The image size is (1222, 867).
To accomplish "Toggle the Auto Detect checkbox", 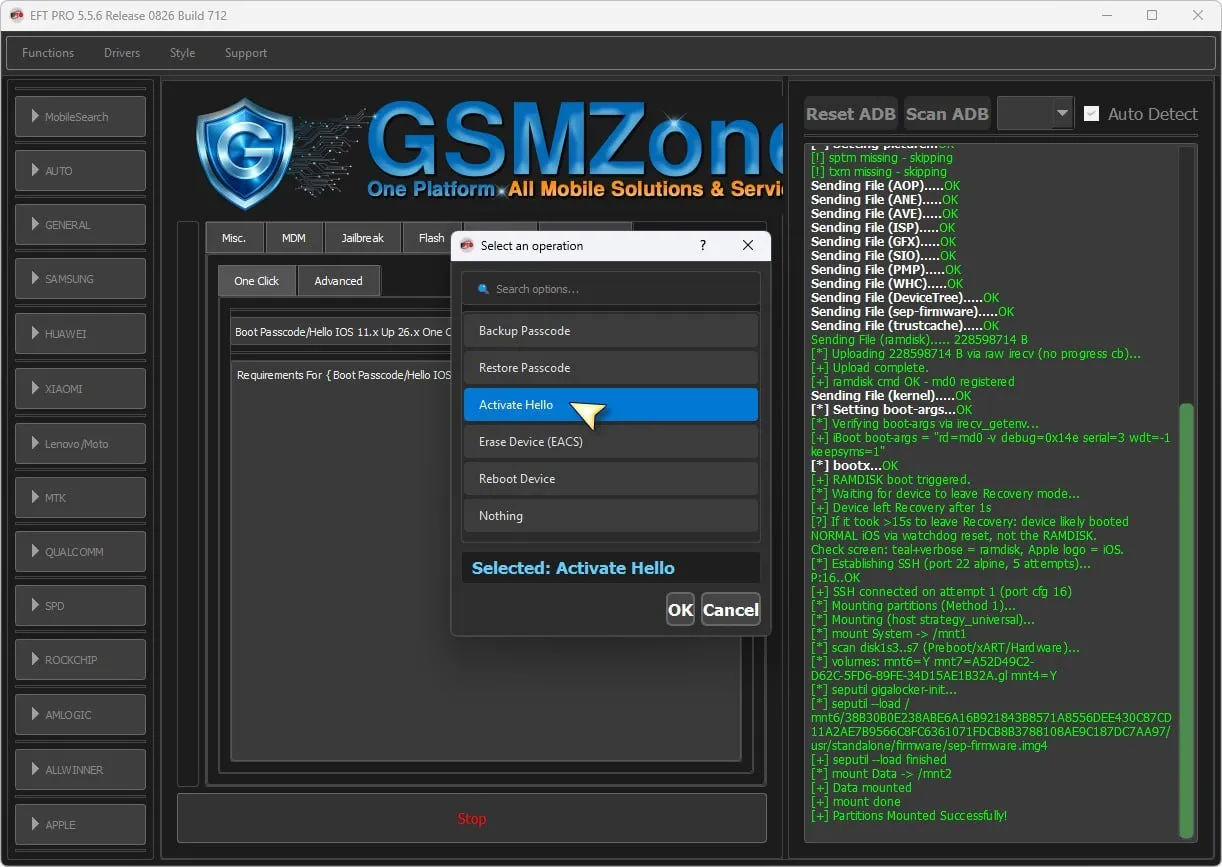I will tap(1092, 114).
